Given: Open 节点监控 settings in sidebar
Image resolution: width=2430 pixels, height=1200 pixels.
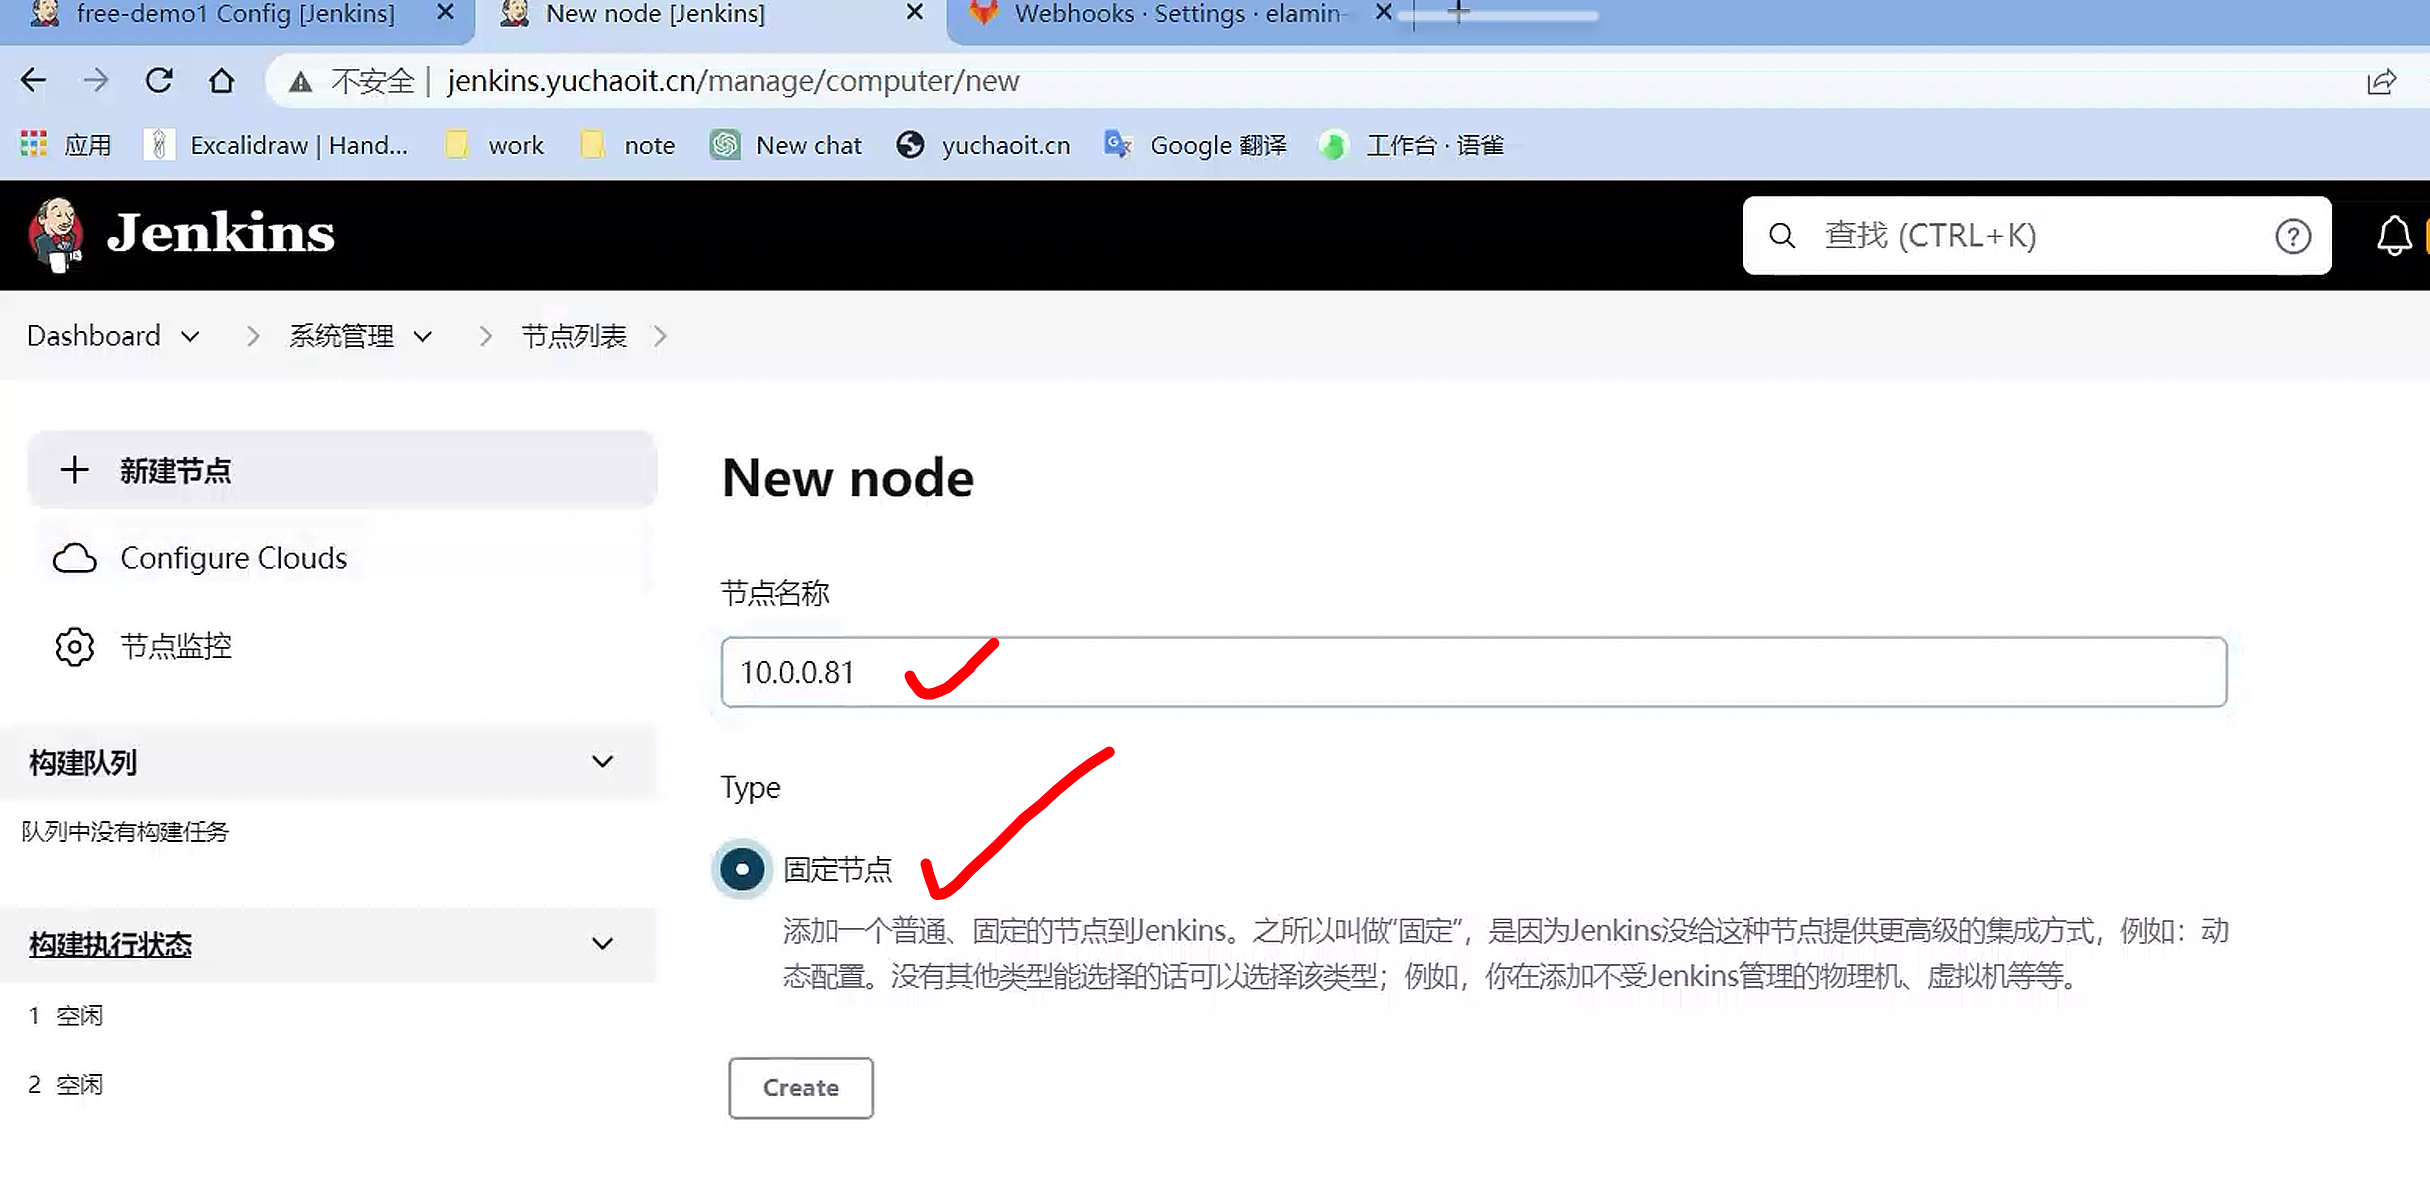Looking at the screenshot, I should point(175,646).
